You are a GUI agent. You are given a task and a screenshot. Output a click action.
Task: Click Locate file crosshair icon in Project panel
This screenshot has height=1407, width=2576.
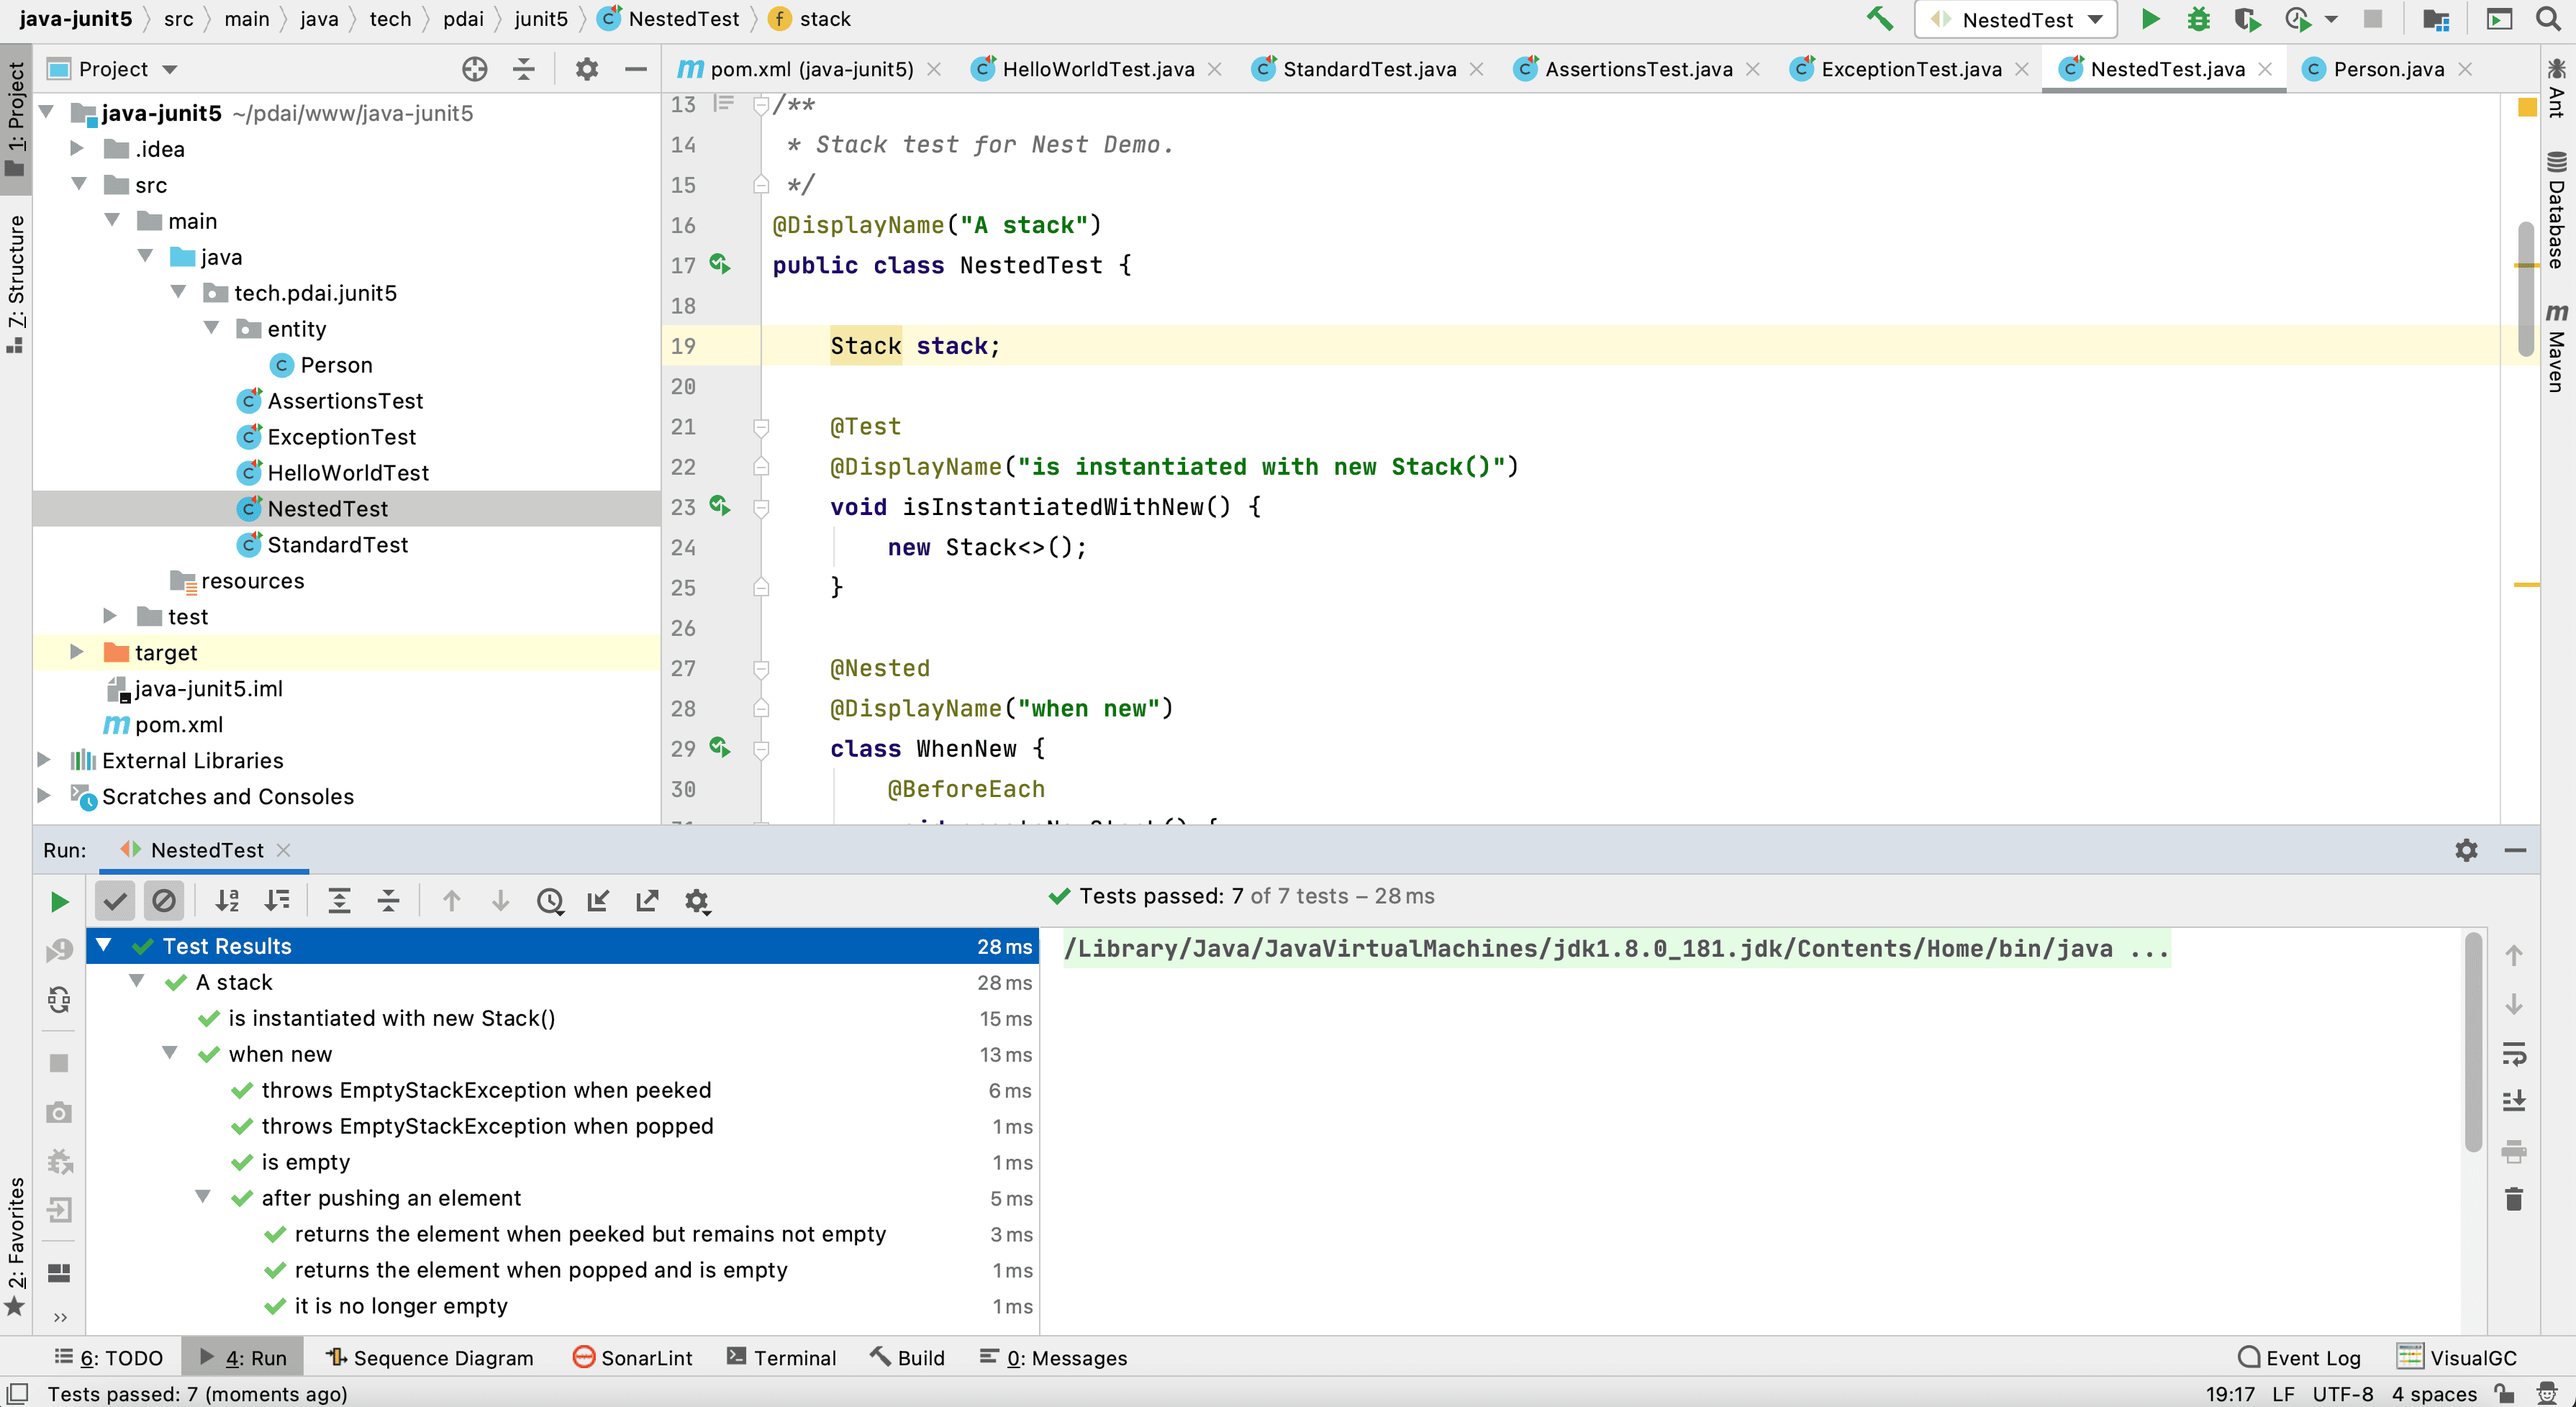(474, 69)
